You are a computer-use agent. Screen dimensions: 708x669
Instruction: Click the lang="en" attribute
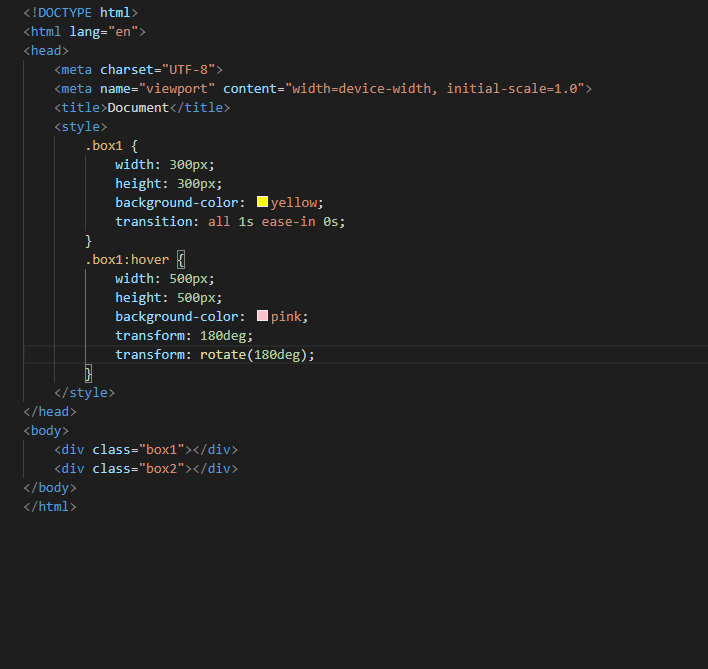[x=104, y=32]
